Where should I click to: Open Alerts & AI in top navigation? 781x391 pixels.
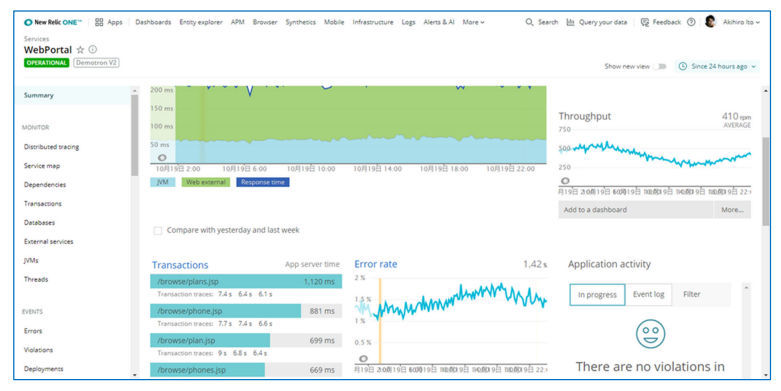pyautogui.click(x=439, y=22)
